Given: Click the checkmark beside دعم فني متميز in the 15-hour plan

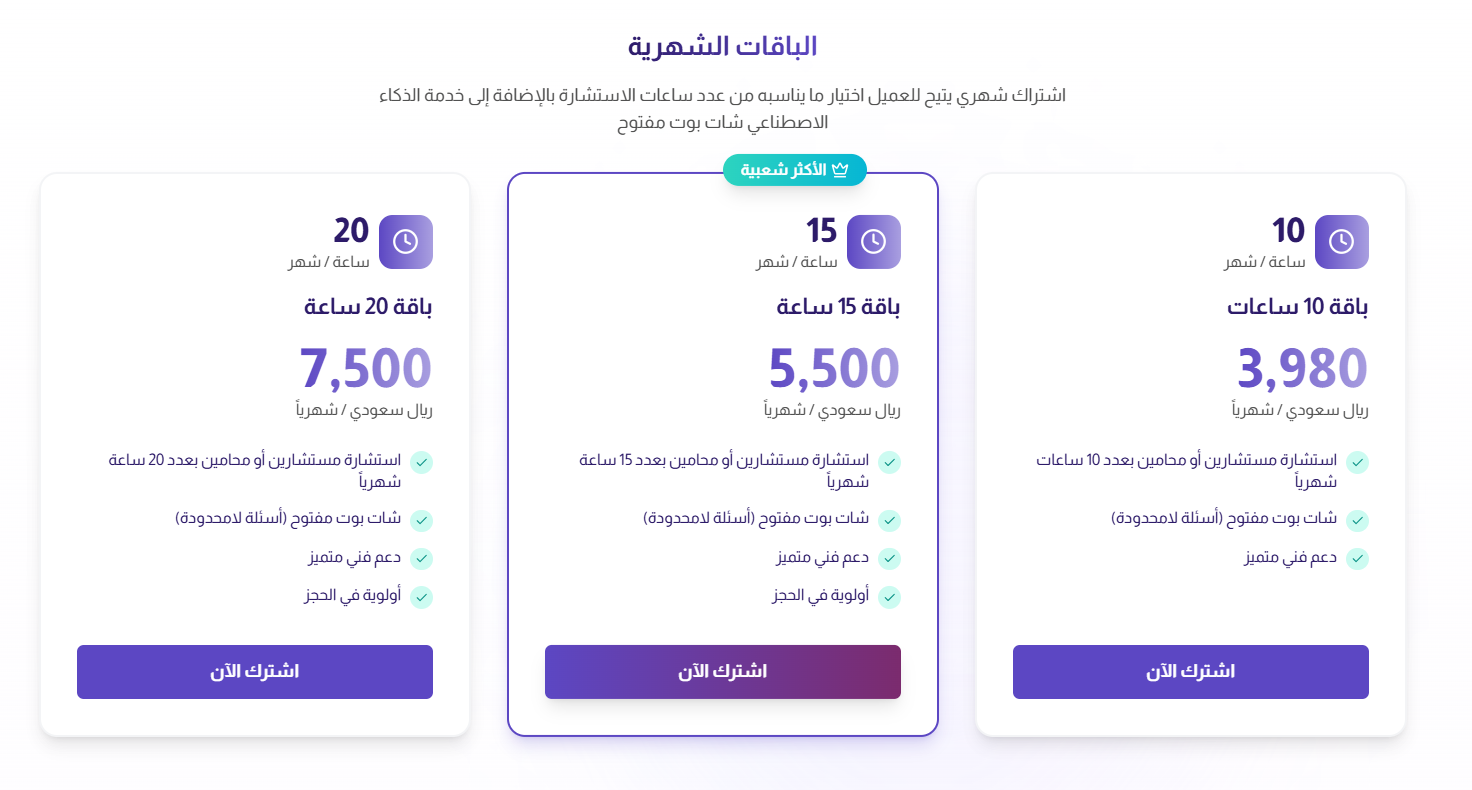Looking at the screenshot, I should click(890, 558).
